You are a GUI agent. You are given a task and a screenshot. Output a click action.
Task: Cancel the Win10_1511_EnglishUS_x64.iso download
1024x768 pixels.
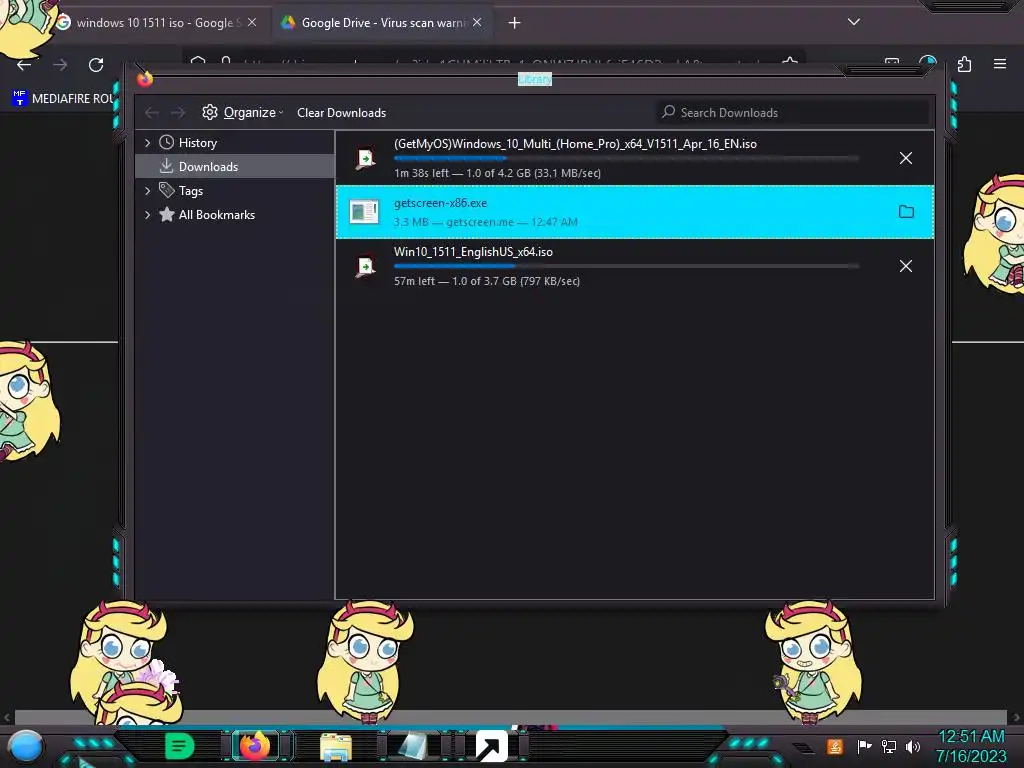coord(906,266)
